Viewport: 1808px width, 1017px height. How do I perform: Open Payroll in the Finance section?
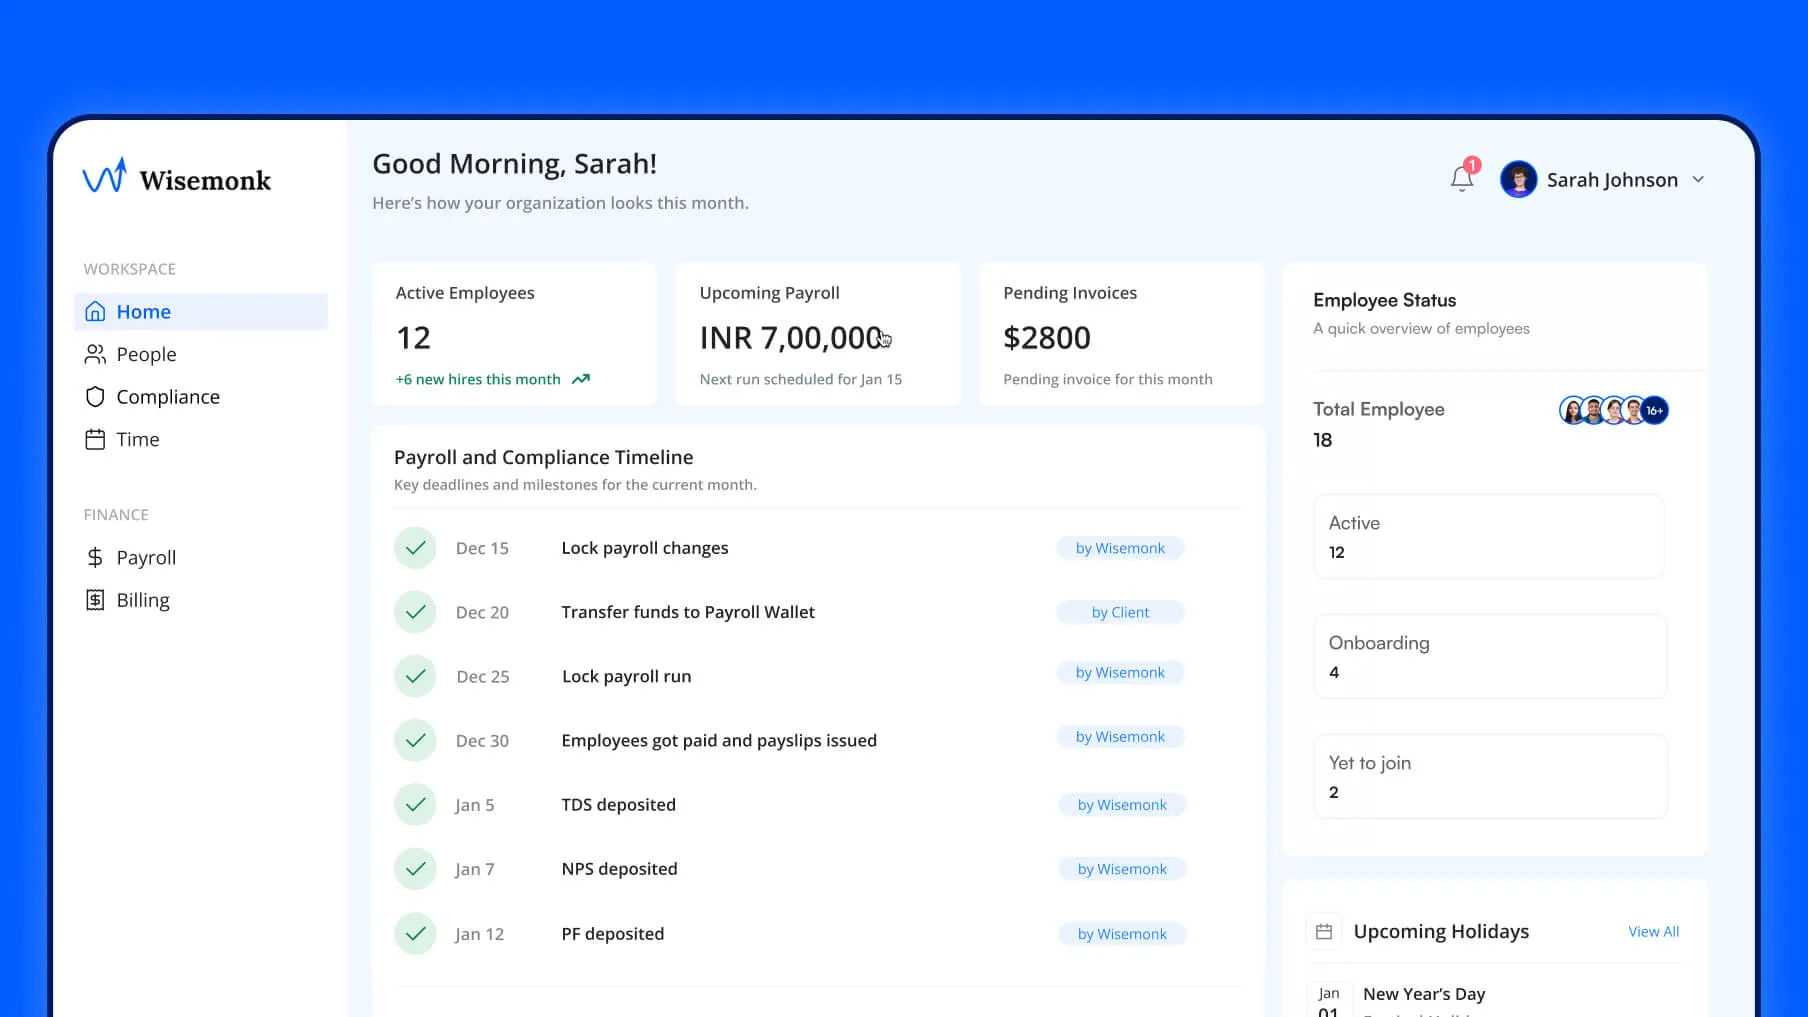coord(201,557)
